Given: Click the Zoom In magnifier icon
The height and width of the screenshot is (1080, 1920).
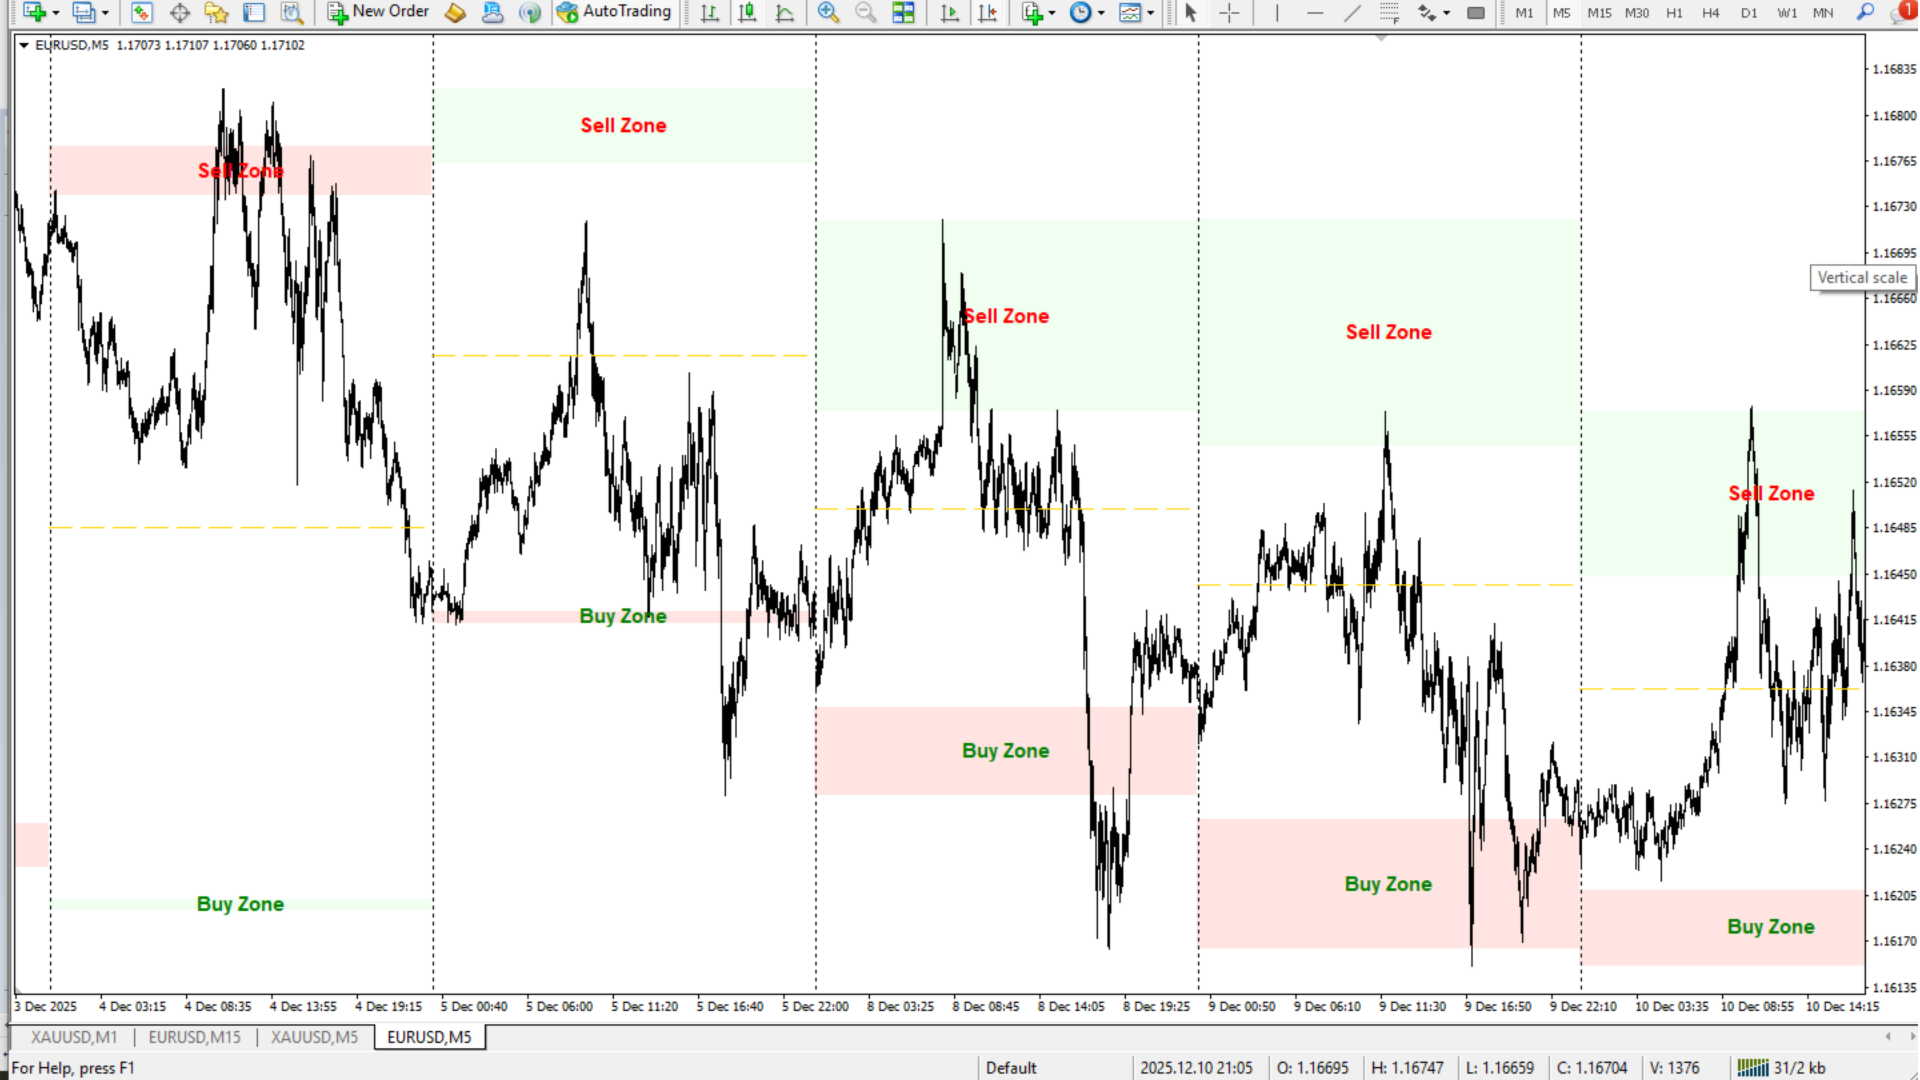Looking at the screenshot, I should point(827,12).
